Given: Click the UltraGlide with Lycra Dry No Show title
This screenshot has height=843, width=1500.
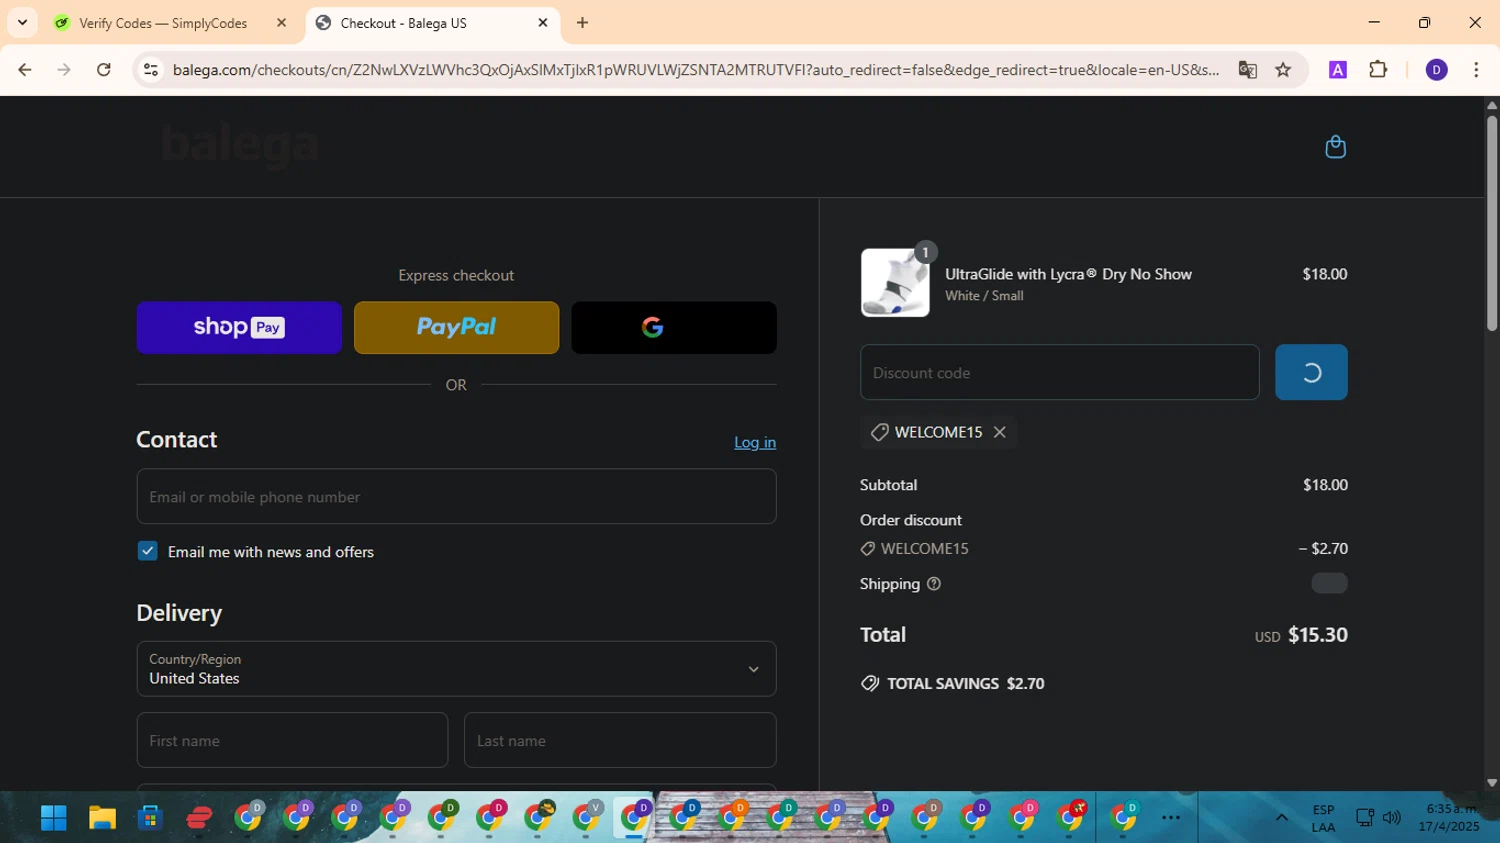Looking at the screenshot, I should click(x=1068, y=274).
